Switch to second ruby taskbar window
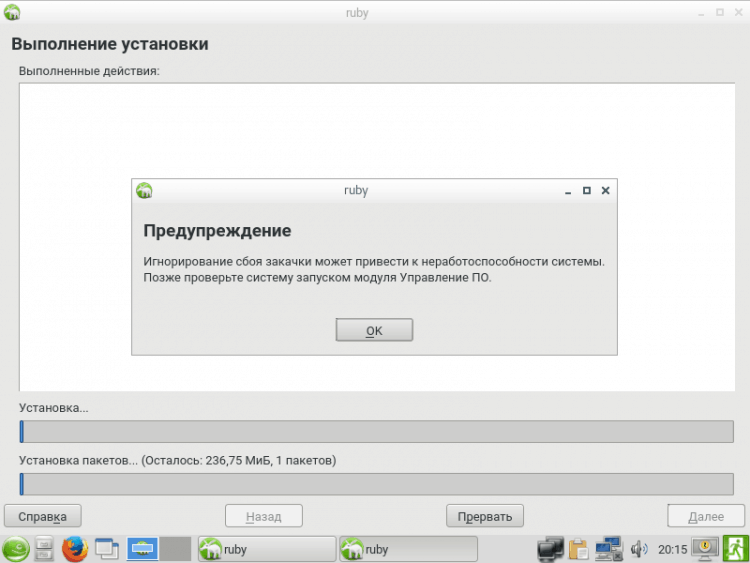Image resolution: width=750 pixels, height=563 pixels. coord(406,549)
